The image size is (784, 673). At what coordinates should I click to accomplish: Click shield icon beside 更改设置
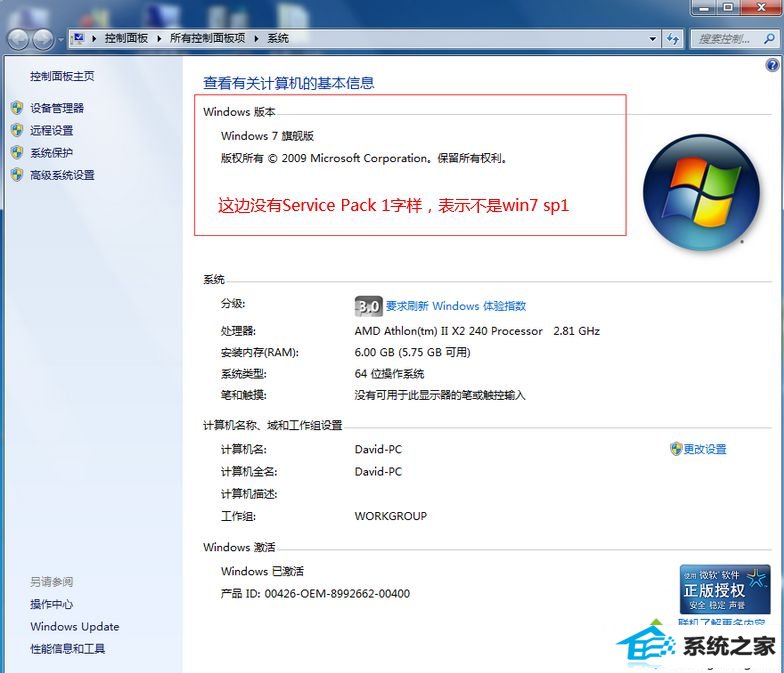[x=676, y=448]
